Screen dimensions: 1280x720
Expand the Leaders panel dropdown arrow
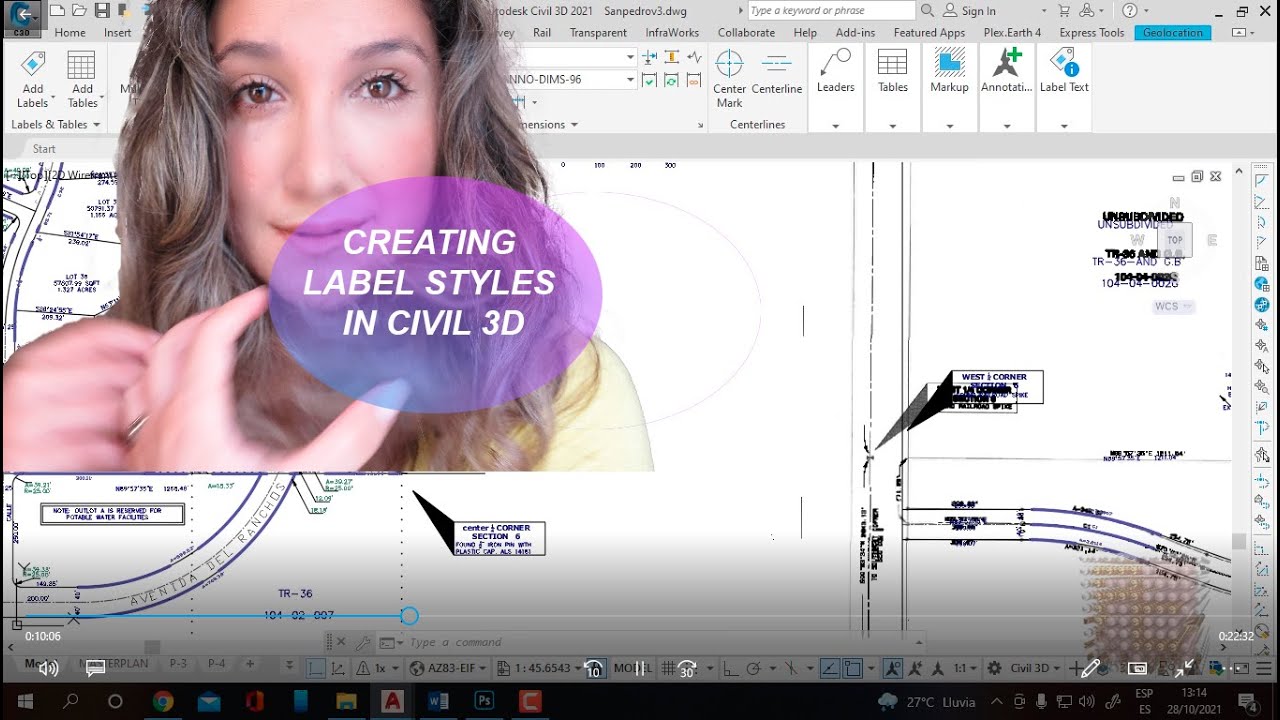[835, 126]
